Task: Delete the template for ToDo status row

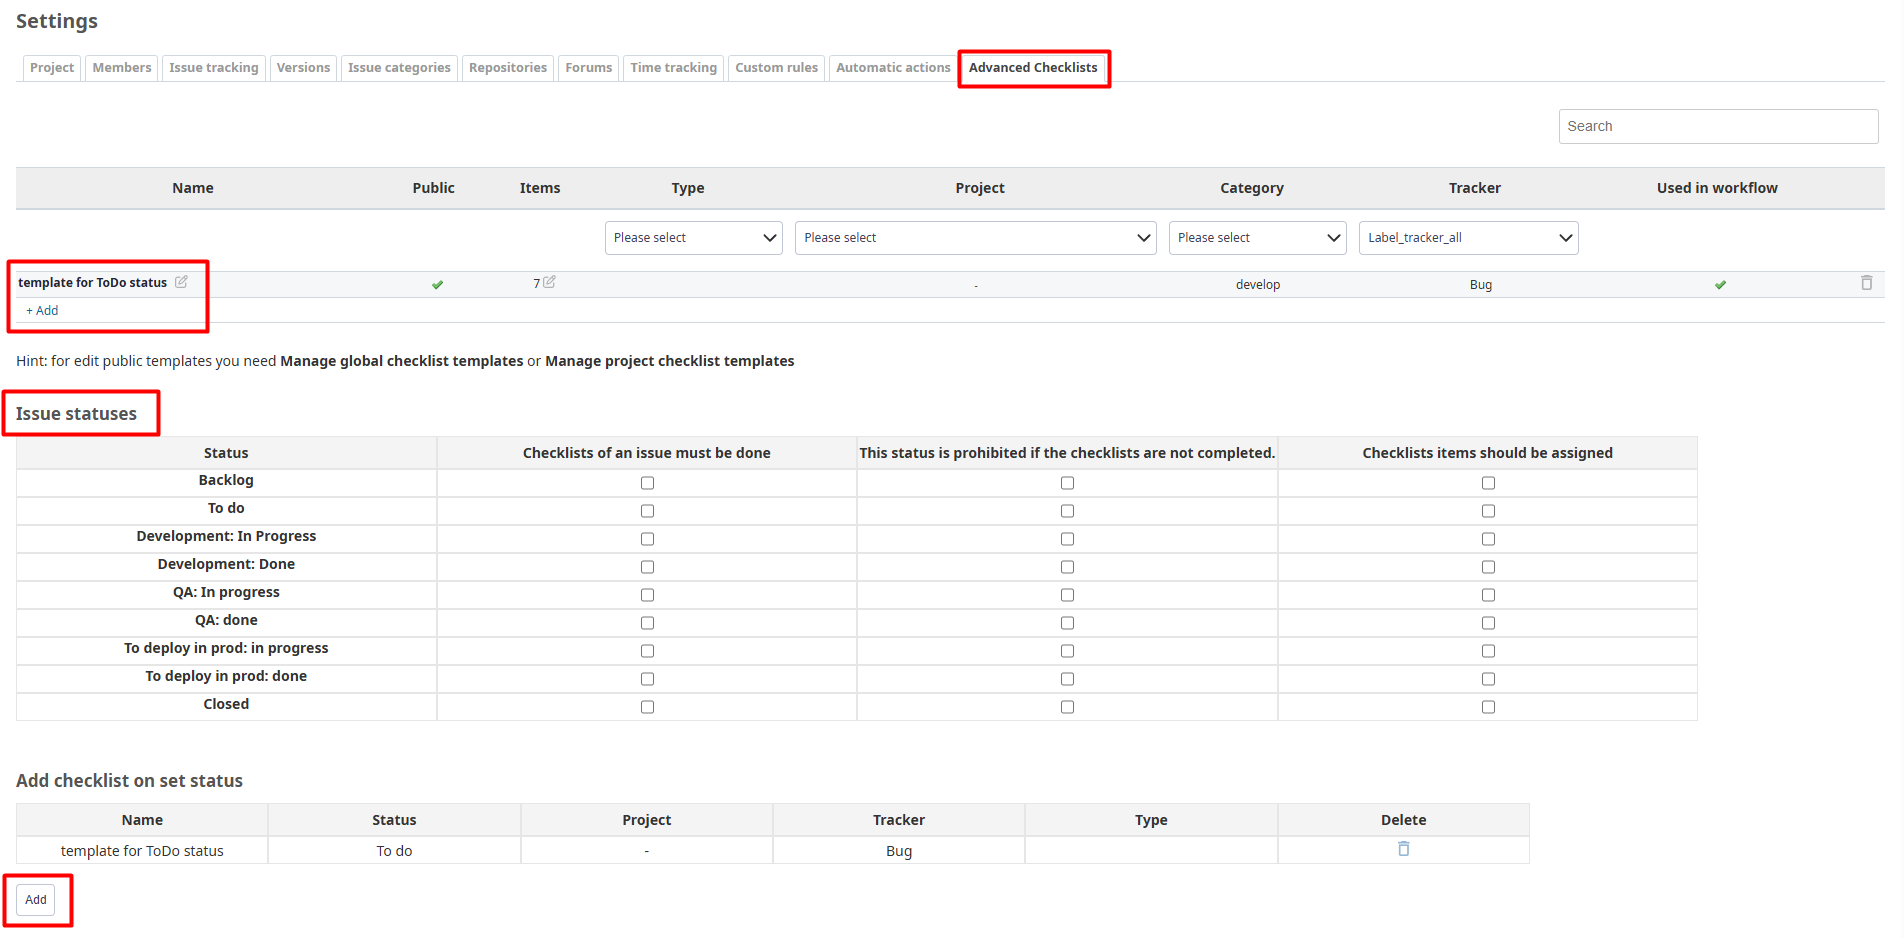Action: [1866, 283]
